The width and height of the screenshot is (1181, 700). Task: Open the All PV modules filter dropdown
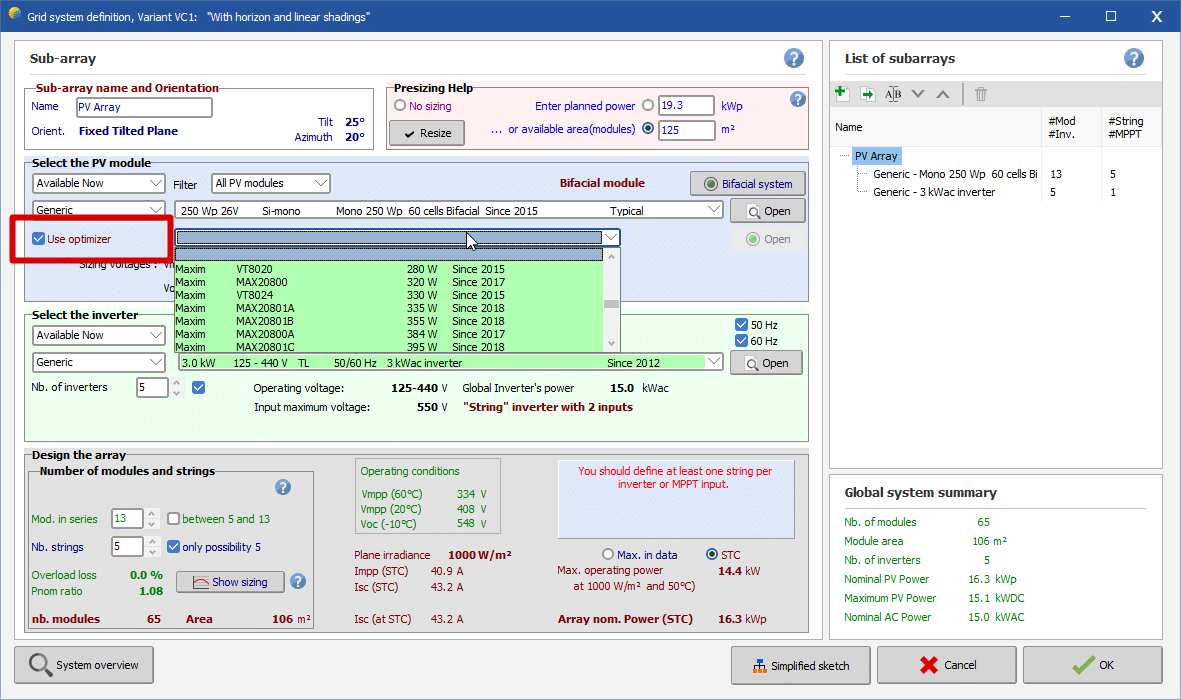(270, 183)
